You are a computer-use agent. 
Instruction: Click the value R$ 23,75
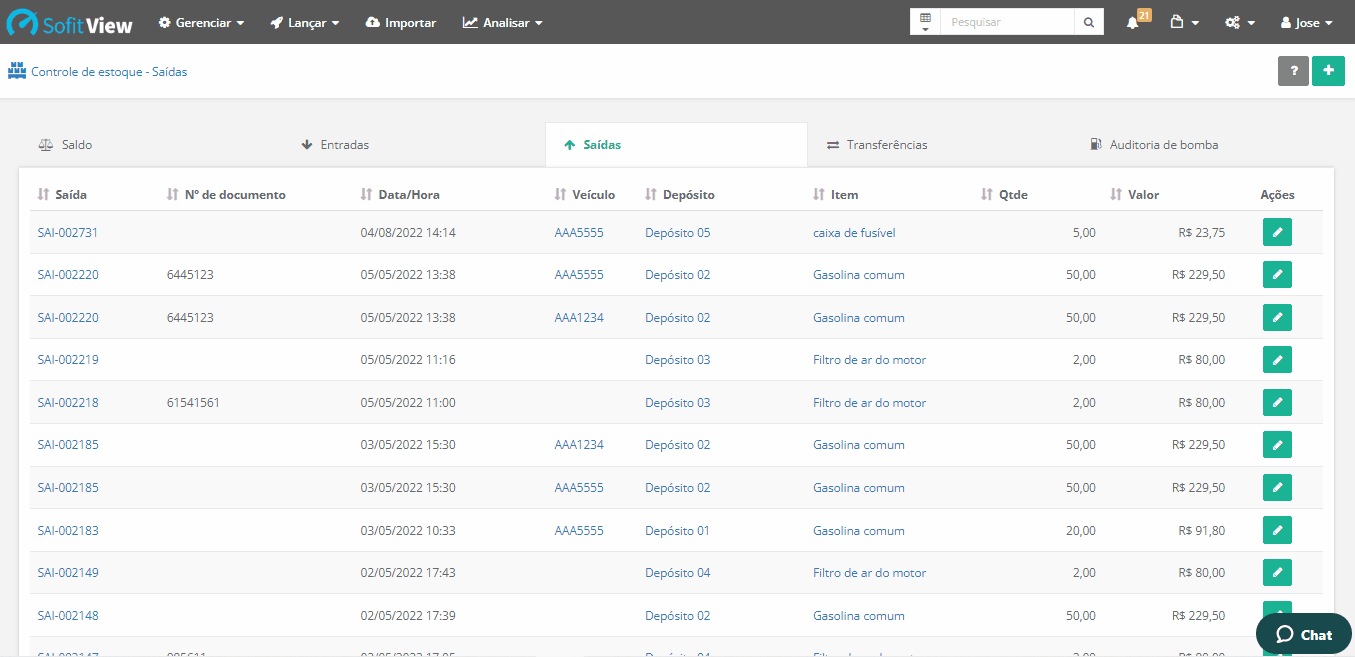(x=1201, y=233)
